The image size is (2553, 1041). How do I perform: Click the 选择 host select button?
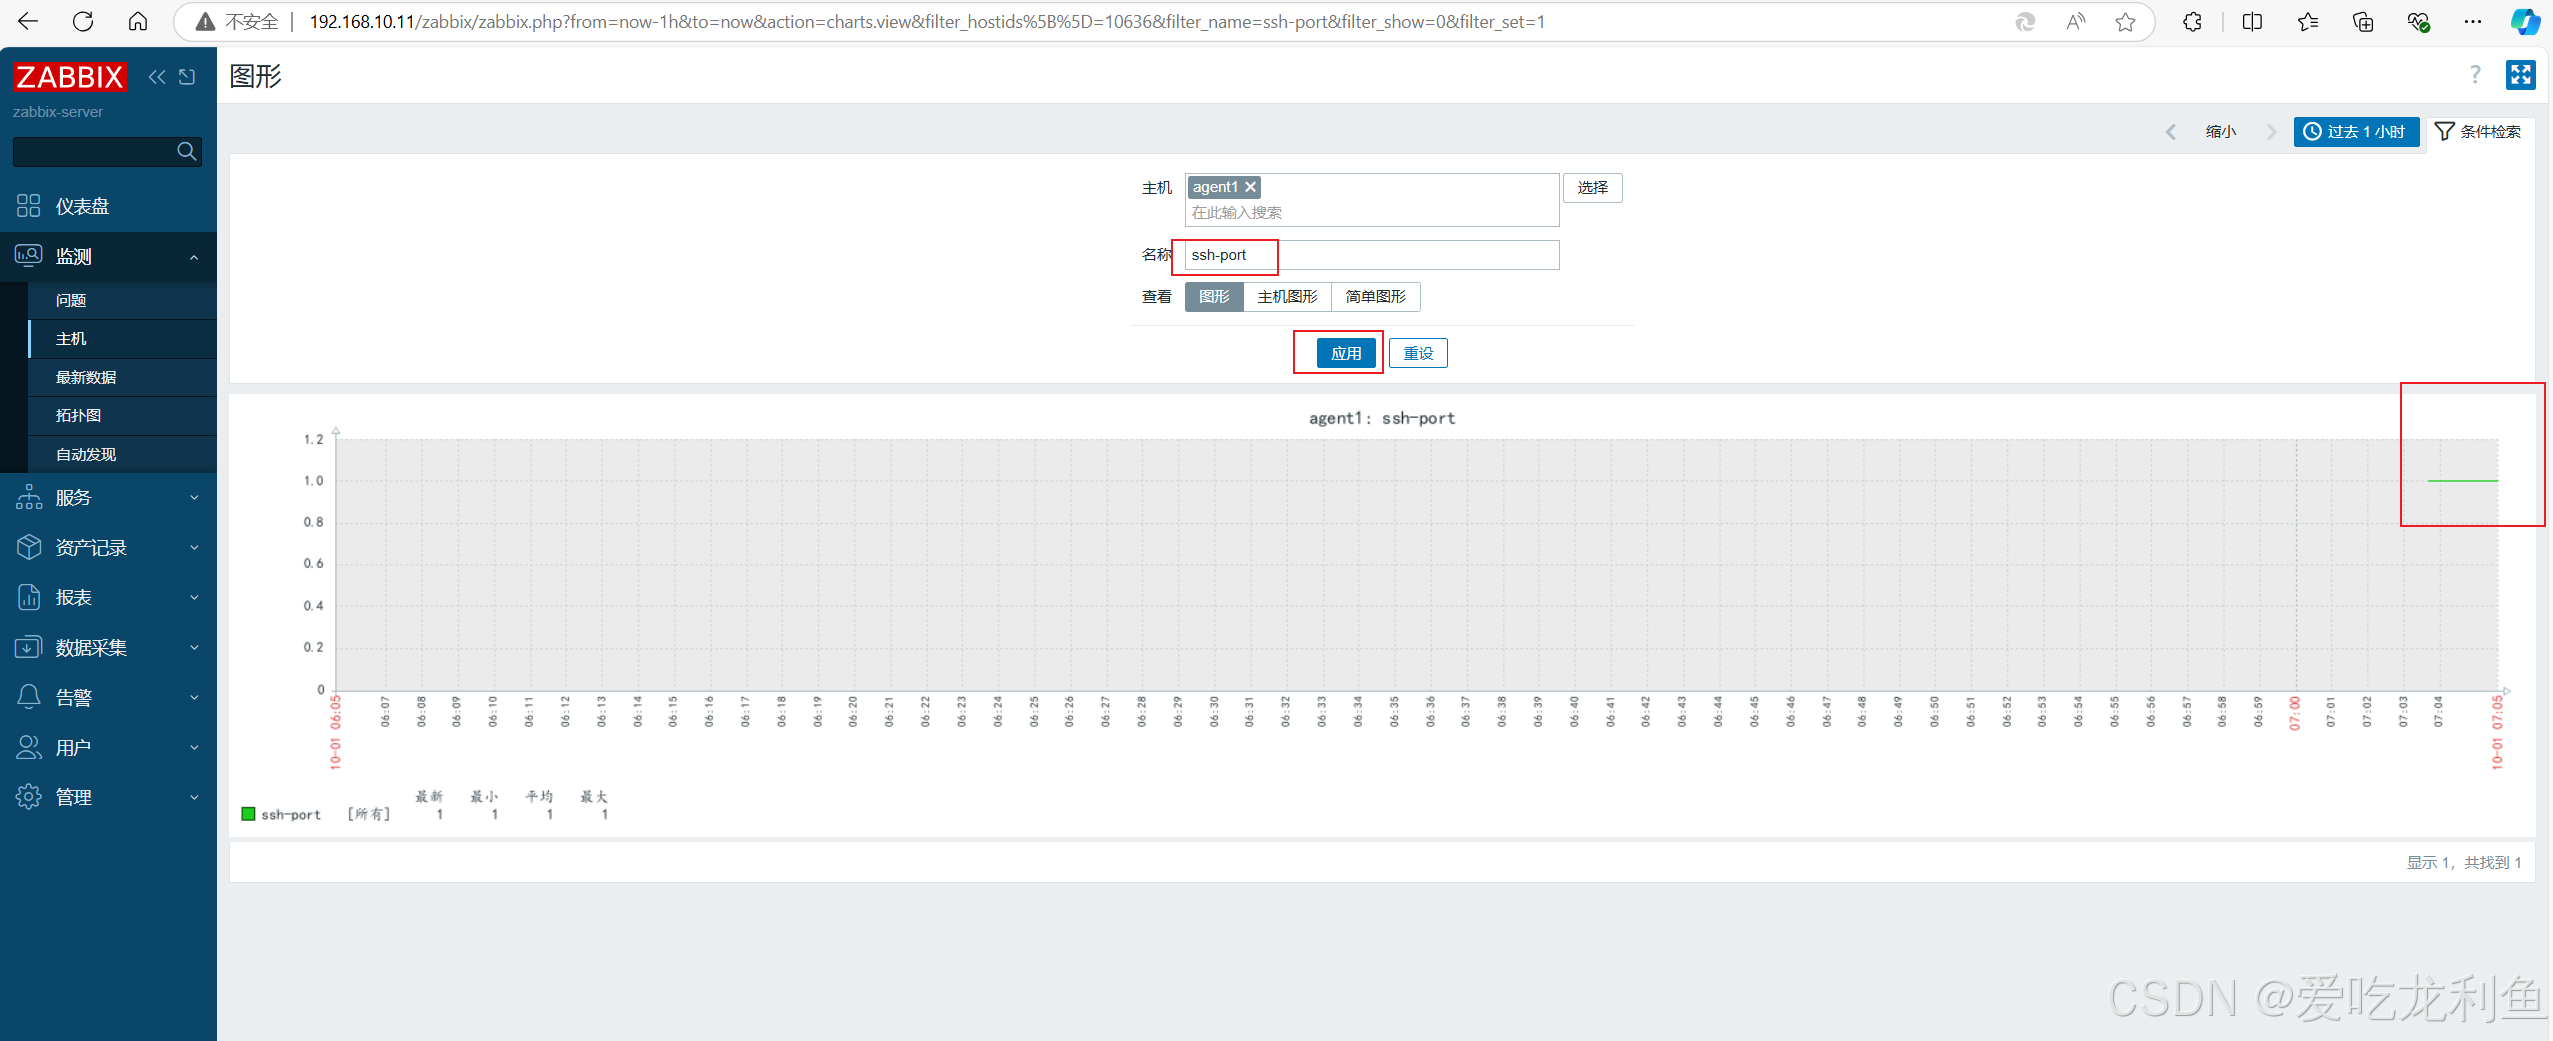pyautogui.click(x=1592, y=188)
